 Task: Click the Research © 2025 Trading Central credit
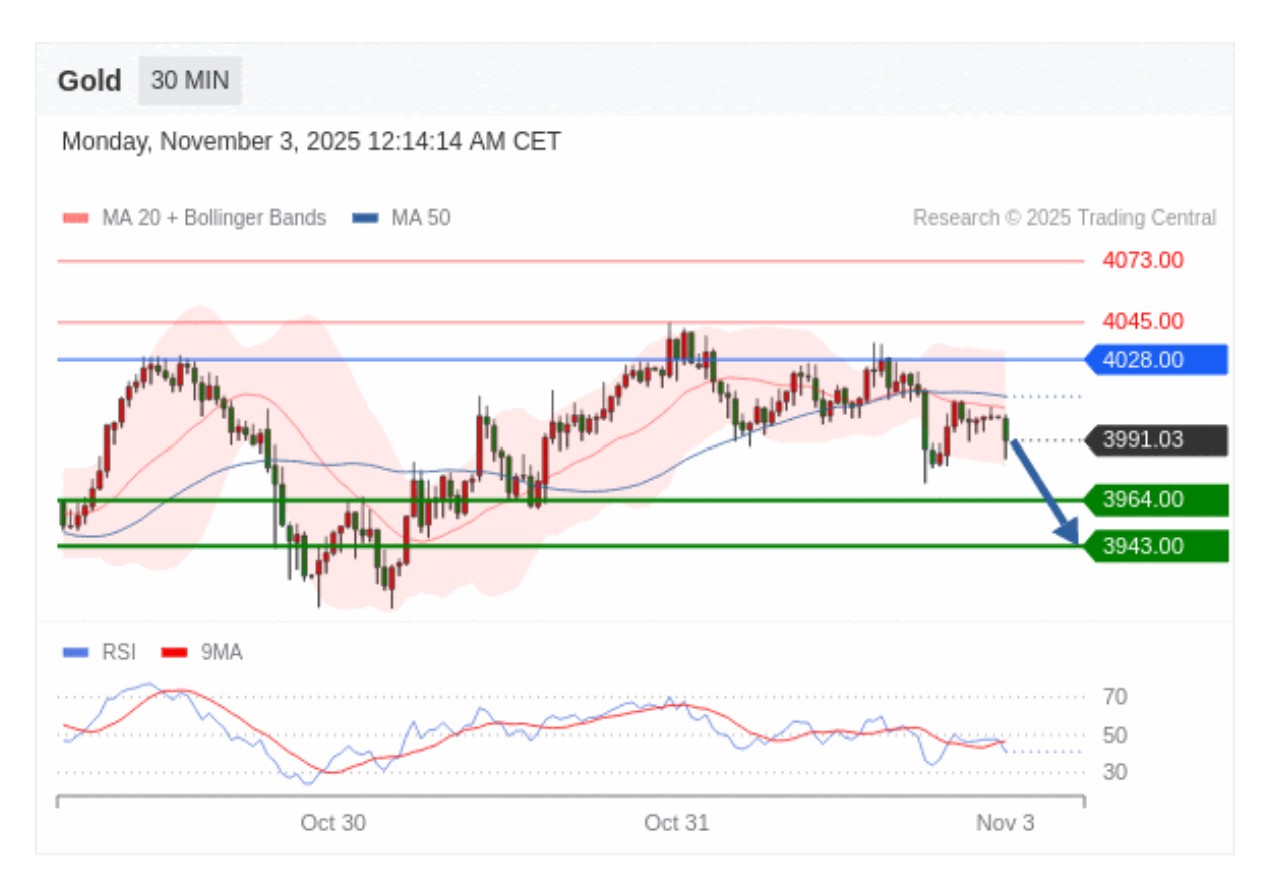pyautogui.click(x=1064, y=218)
